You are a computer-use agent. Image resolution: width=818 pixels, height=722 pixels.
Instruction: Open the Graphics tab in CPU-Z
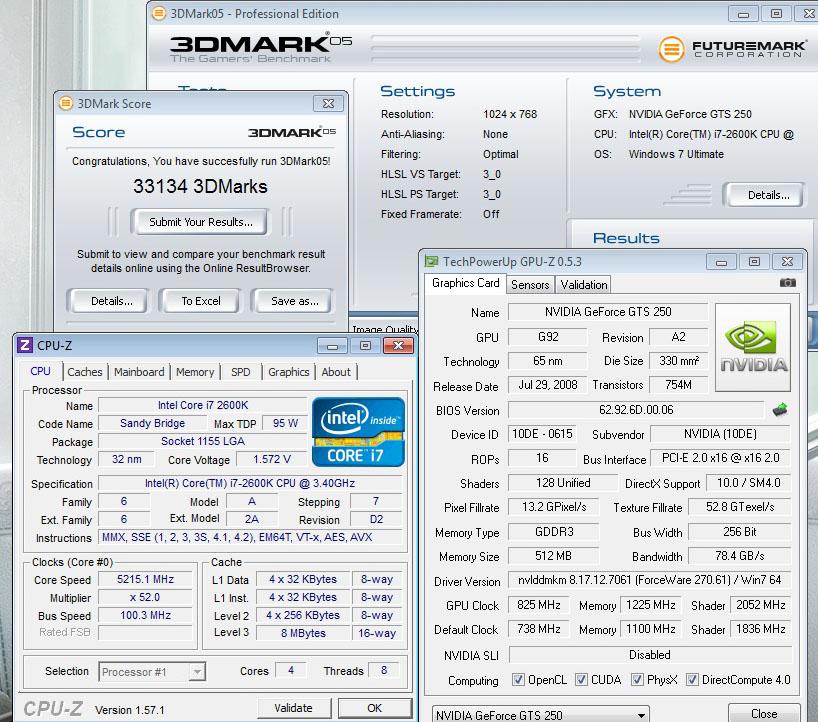(x=288, y=372)
